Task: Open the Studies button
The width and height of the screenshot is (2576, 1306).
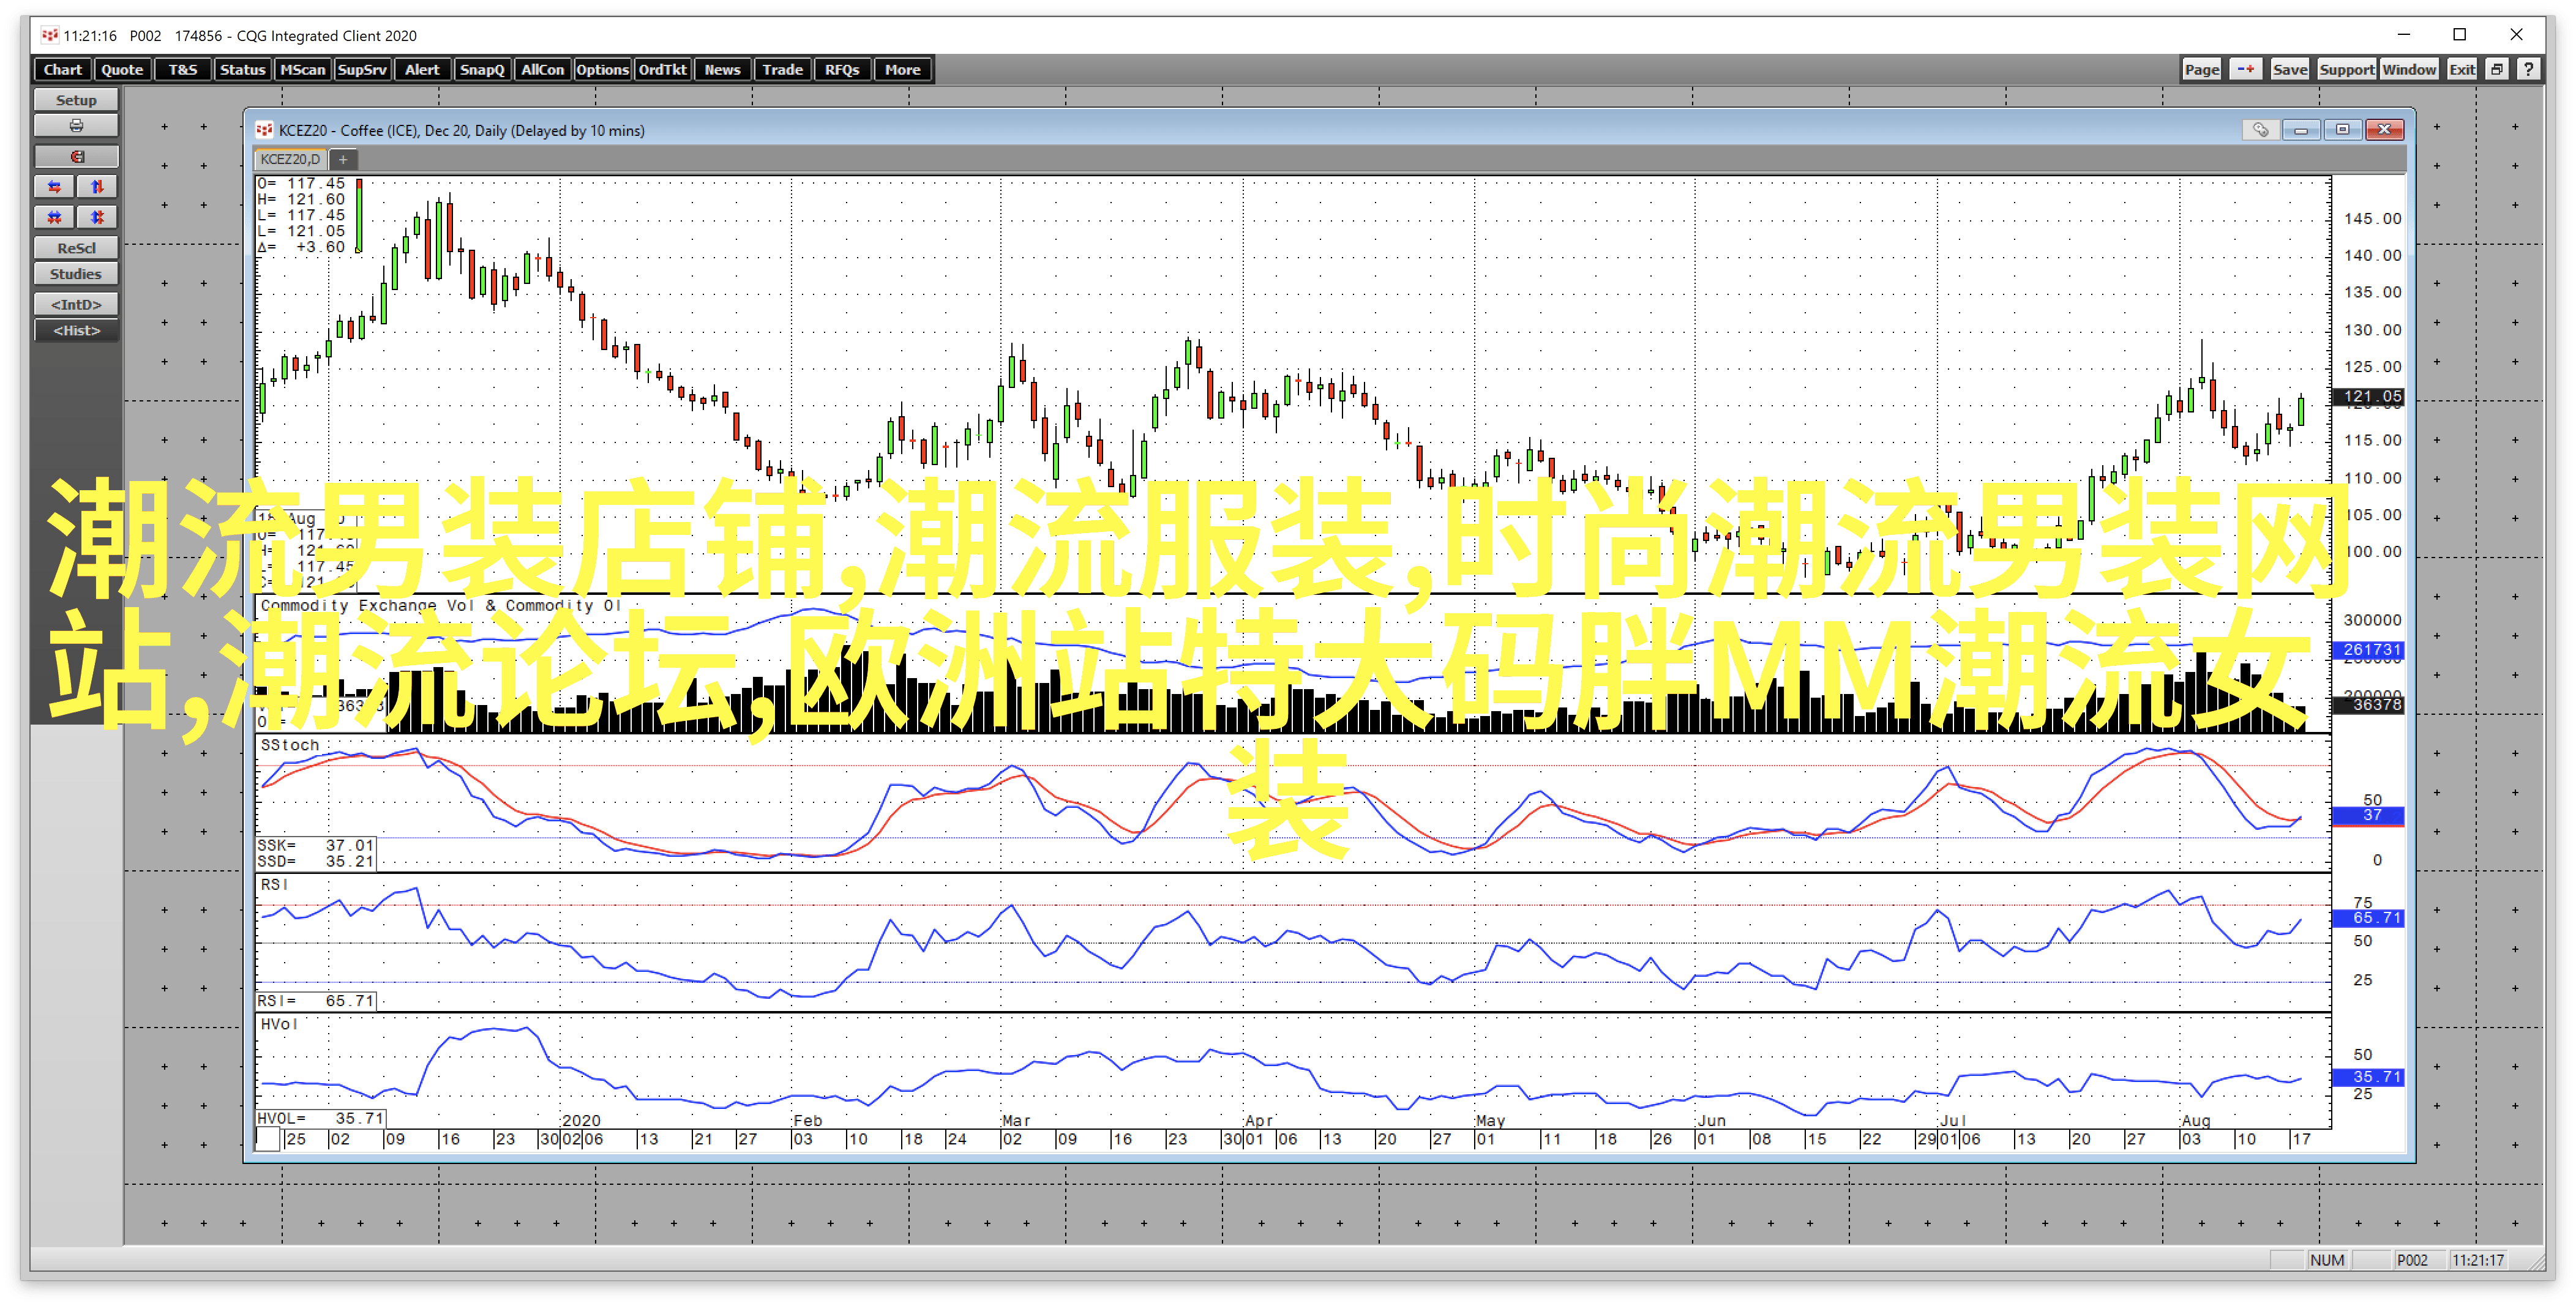Action: click(76, 274)
